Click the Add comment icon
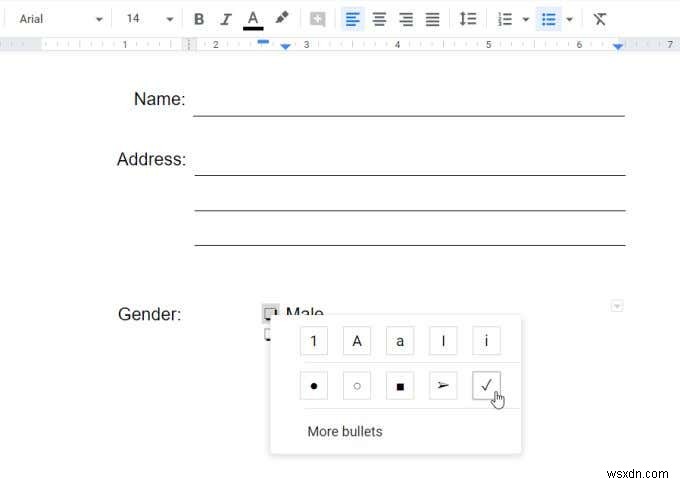Image resolution: width=680 pixels, height=484 pixels. pos(317,19)
